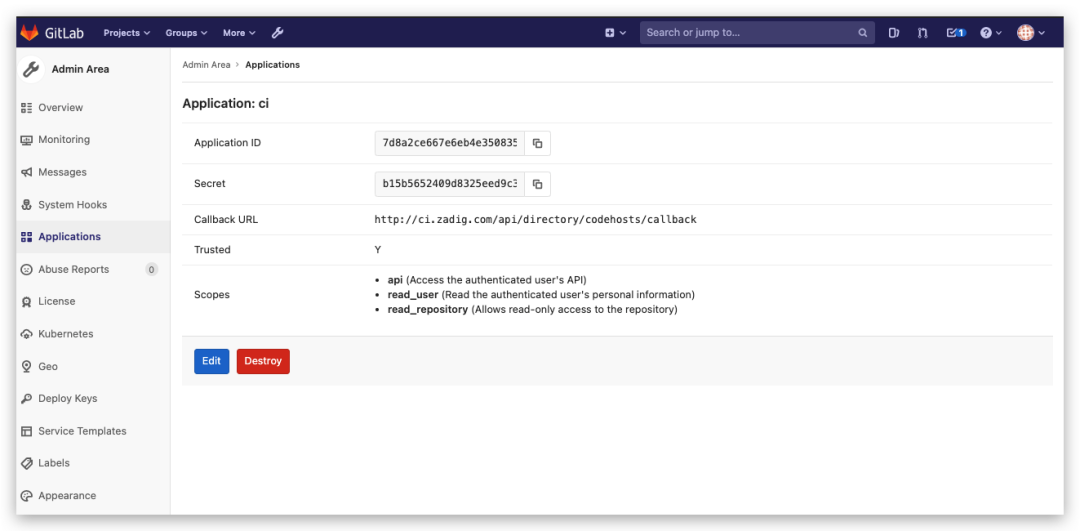Open License in the sidebar
The height and width of the screenshot is (531, 1080).
[x=93, y=301]
